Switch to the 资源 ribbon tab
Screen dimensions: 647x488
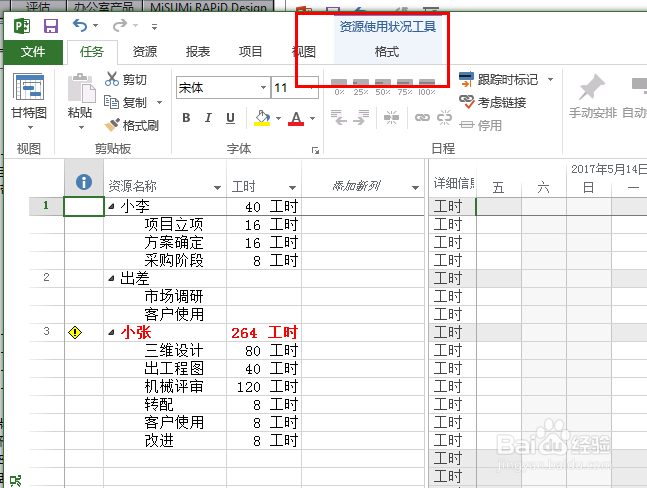(x=145, y=52)
